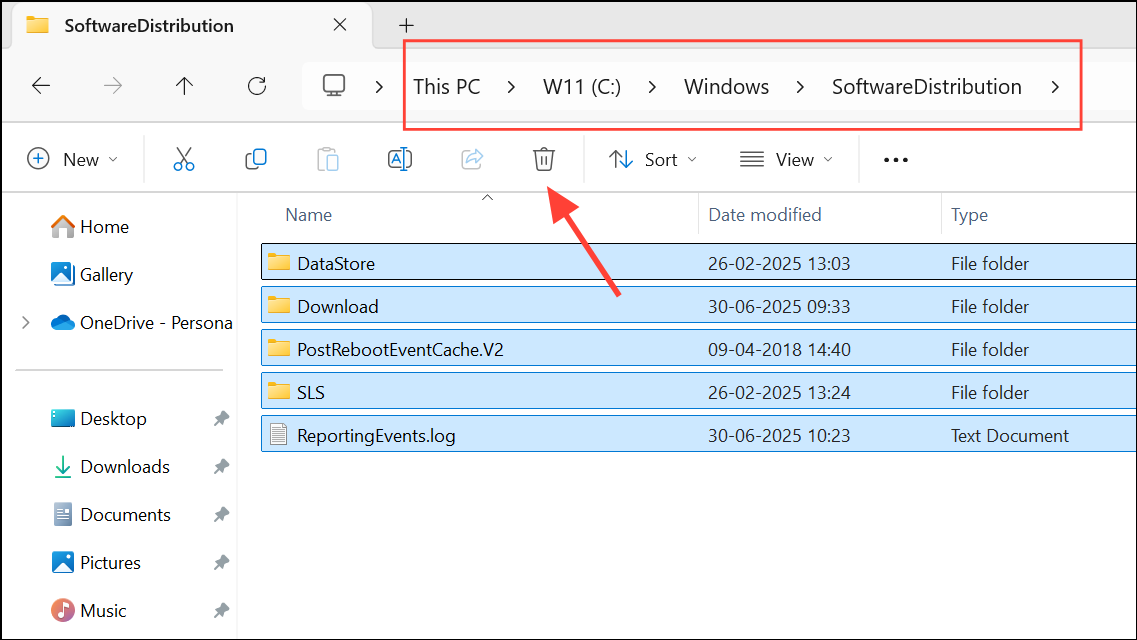Cut selected items with scissors icon
Image resolution: width=1137 pixels, height=640 pixels.
[x=183, y=159]
